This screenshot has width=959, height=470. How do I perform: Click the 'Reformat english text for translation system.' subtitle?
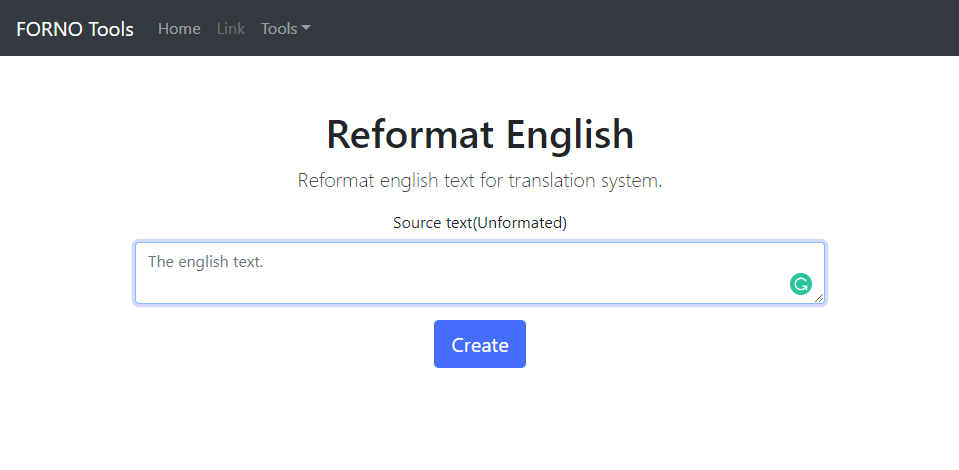480,181
